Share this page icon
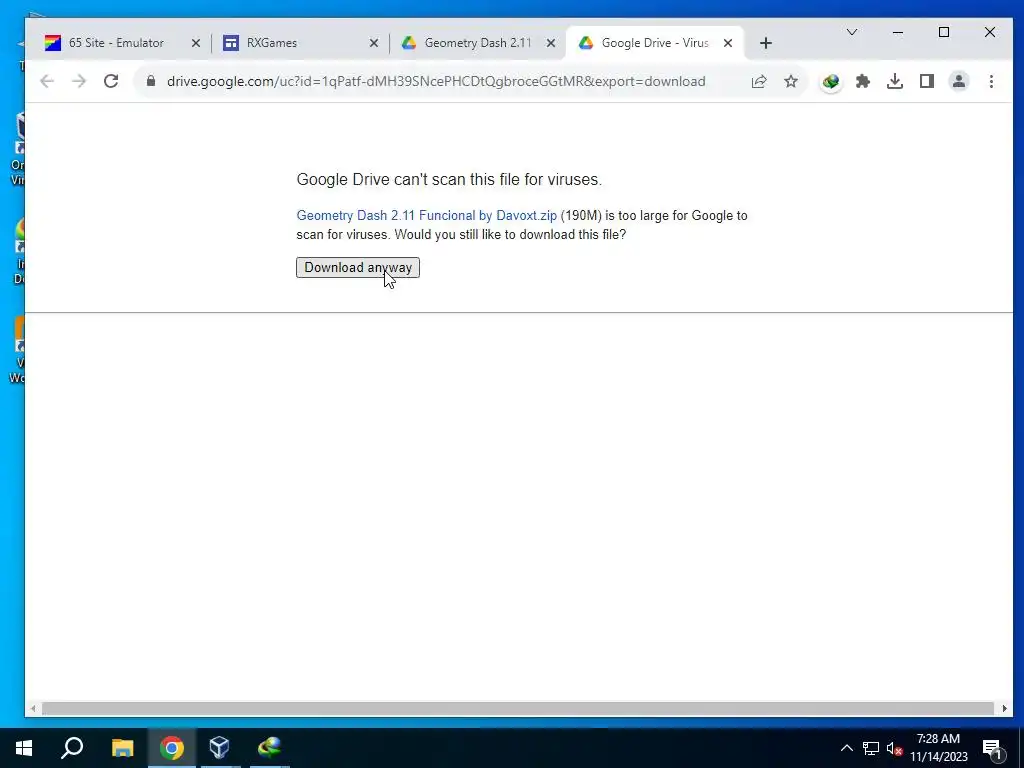This screenshot has height=768, width=1024. tap(759, 82)
